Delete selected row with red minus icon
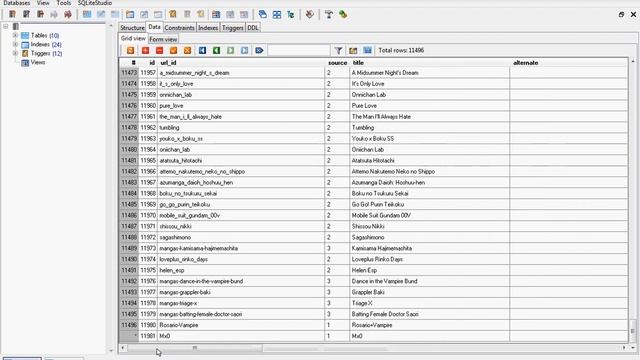The width and height of the screenshot is (640, 360). pyautogui.click(x=159, y=50)
